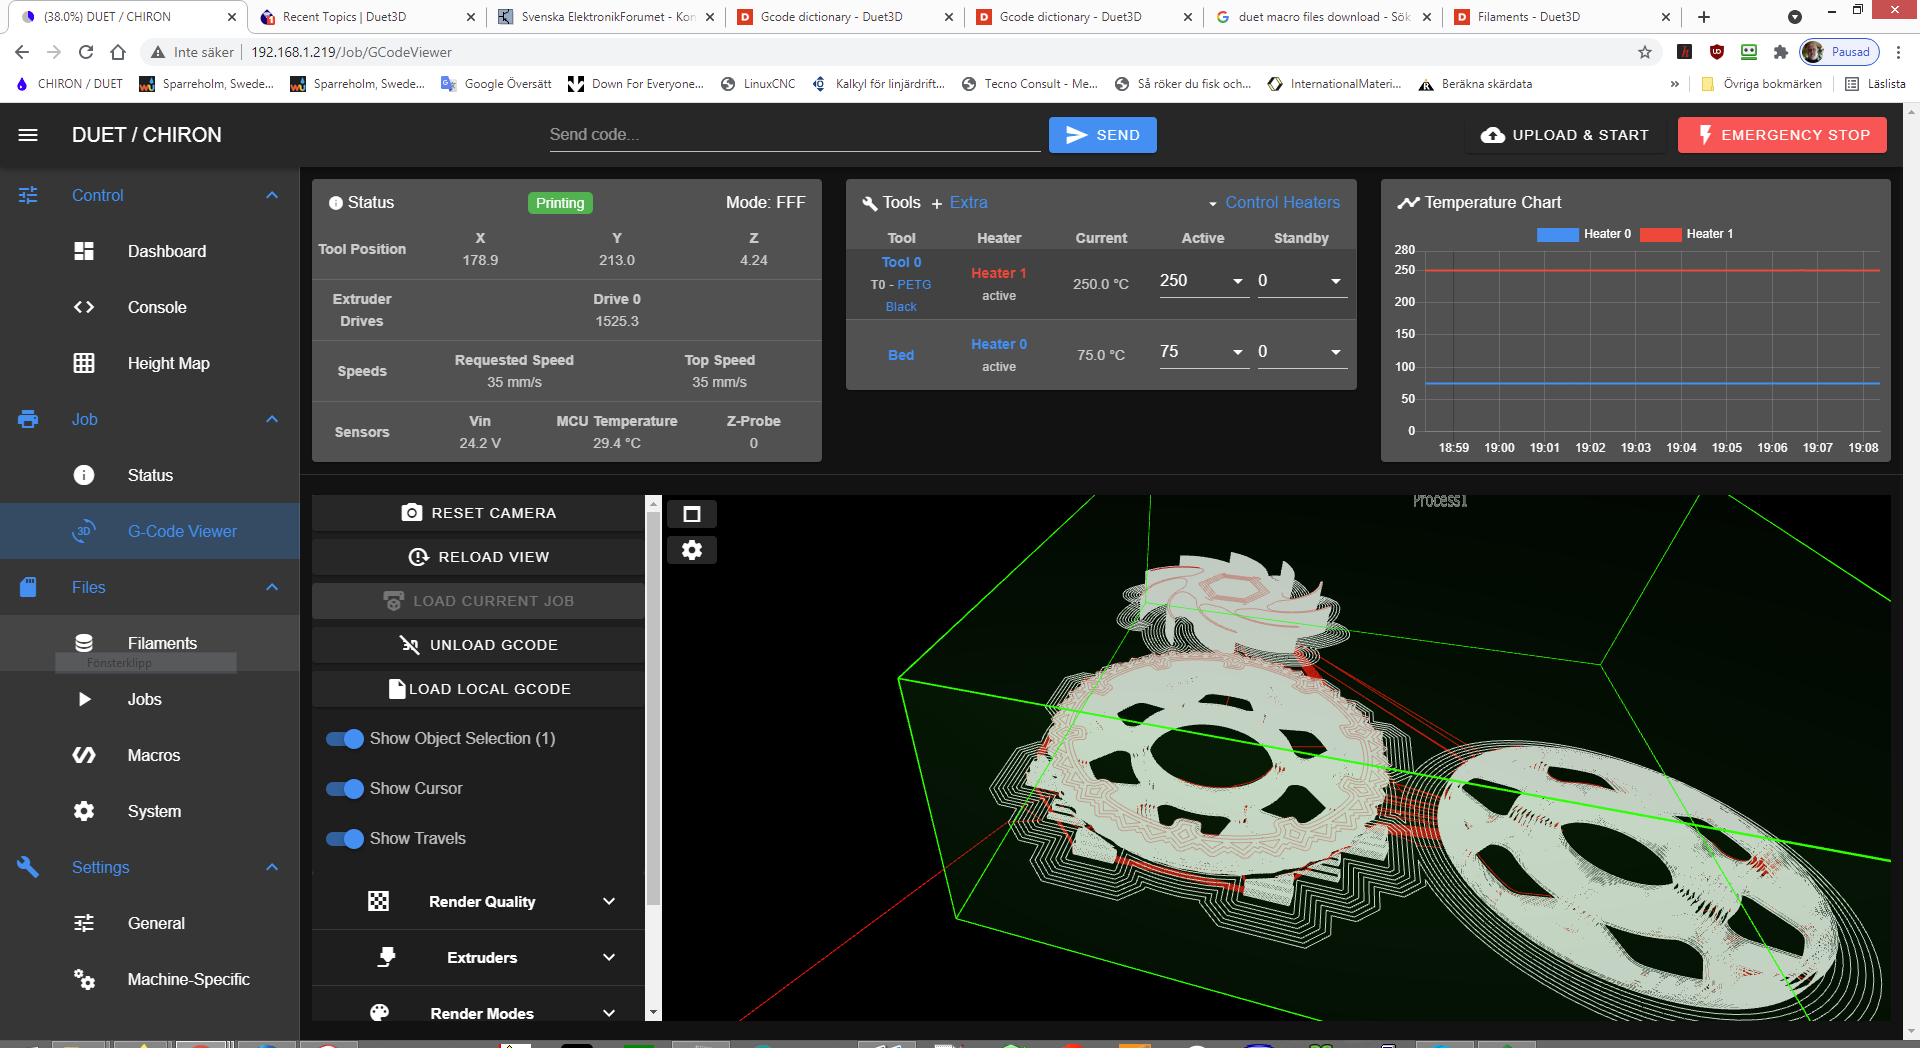Viewport: 1920px width, 1048px height.
Task: Click RELOAD VIEW button
Action: click(478, 557)
